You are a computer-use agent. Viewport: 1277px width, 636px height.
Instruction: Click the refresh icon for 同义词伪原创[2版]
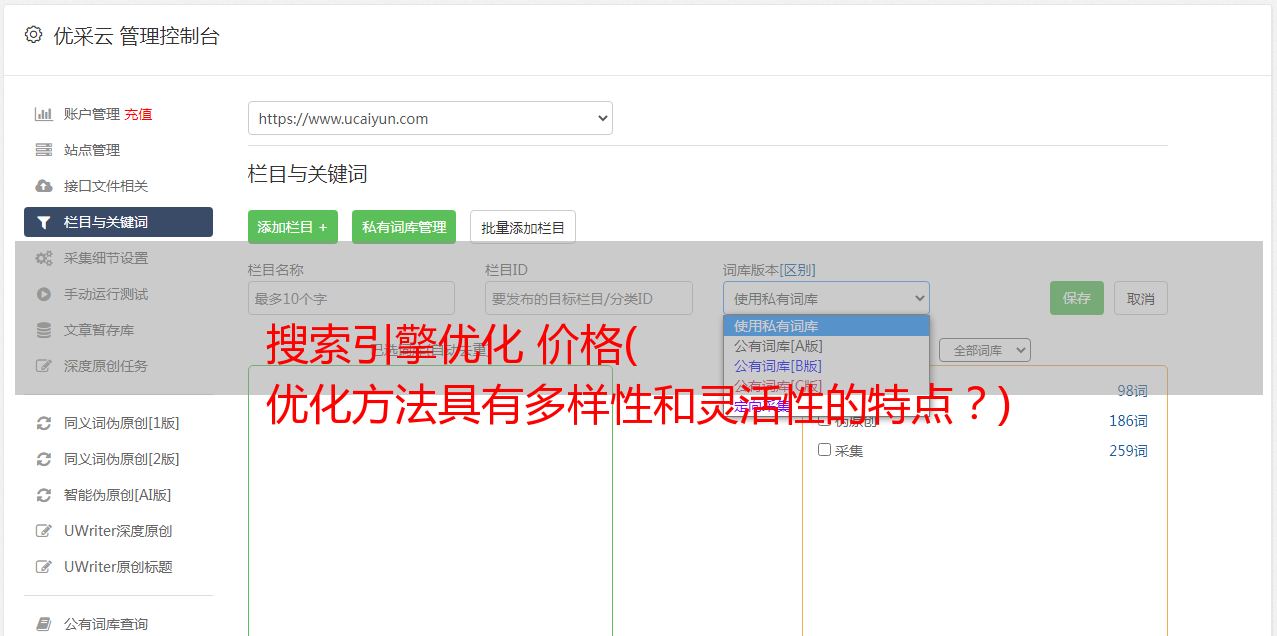point(44,459)
